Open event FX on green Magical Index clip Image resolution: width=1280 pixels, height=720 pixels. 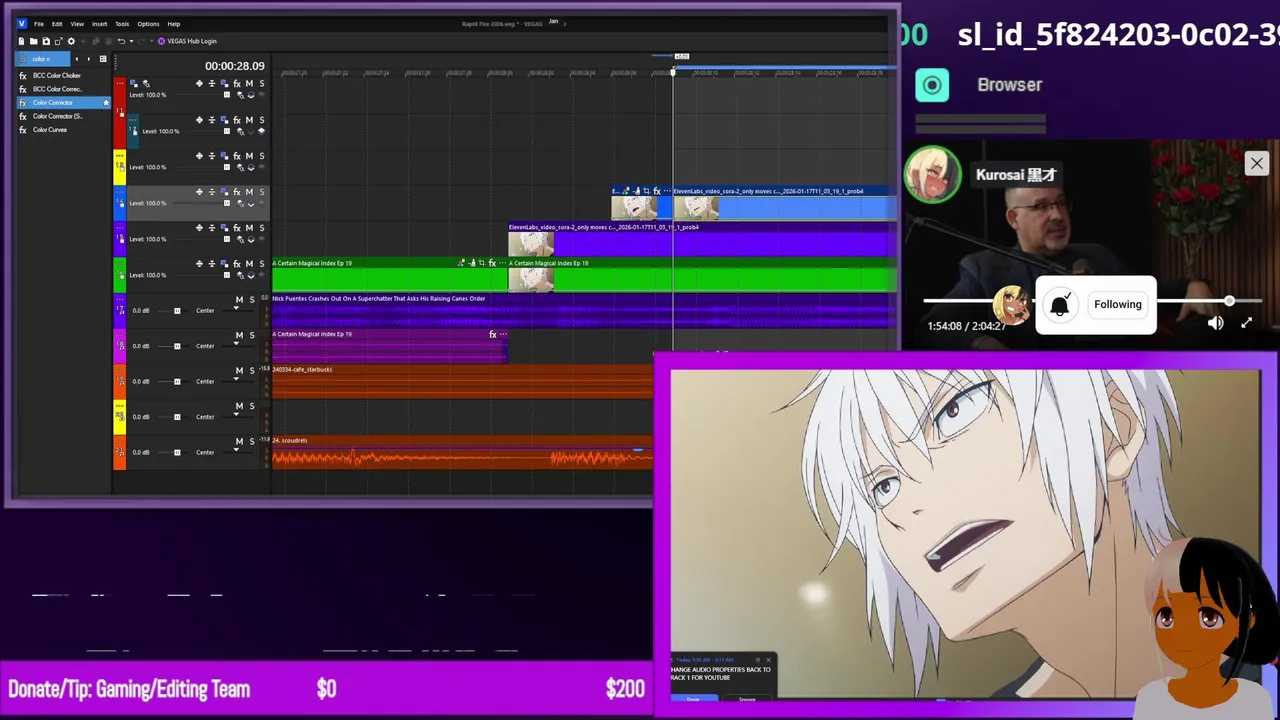tap(491, 263)
